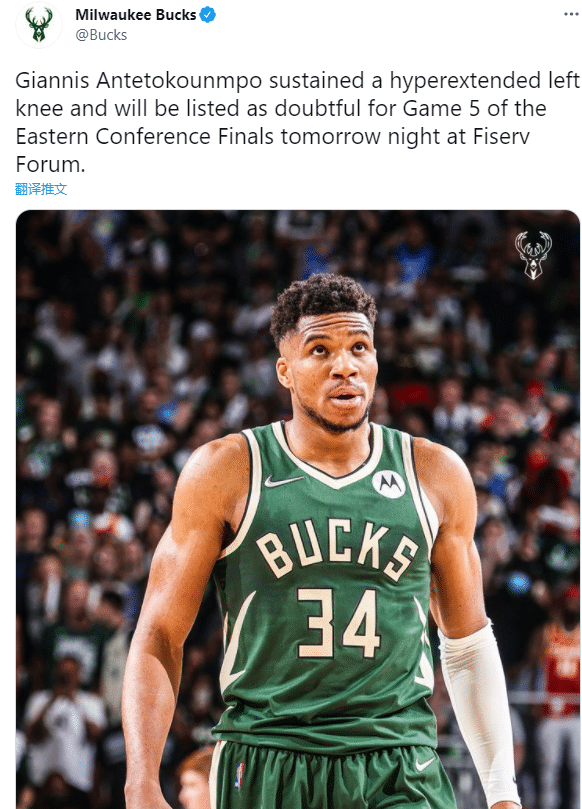
Task: Open the three-dot more options menu
Action: pos(571,14)
